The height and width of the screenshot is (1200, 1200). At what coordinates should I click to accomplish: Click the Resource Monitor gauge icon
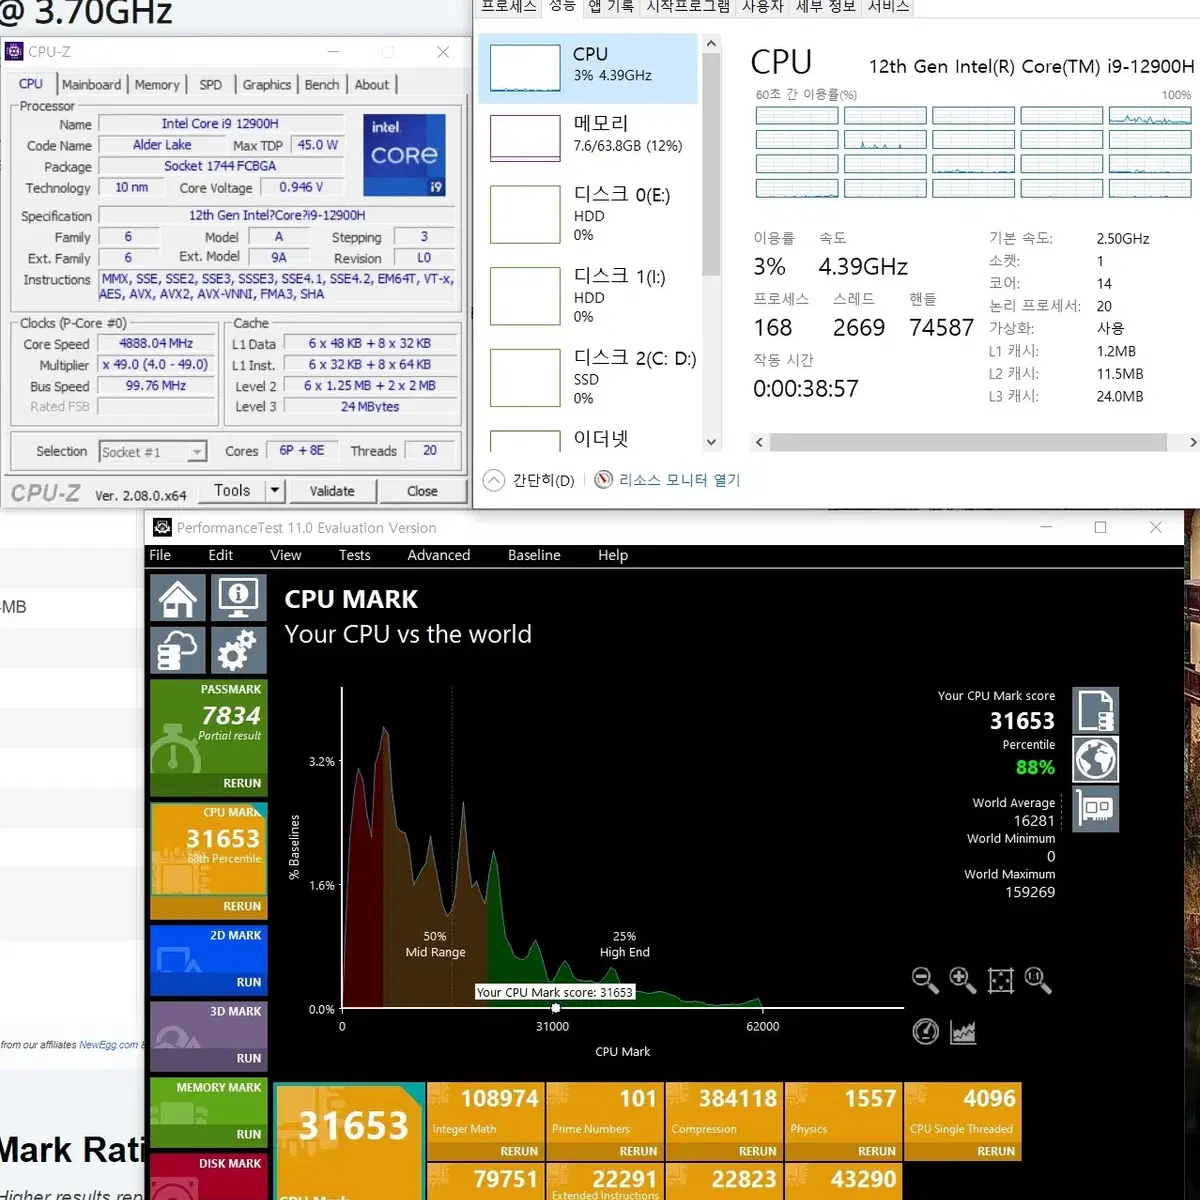tap(603, 480)
